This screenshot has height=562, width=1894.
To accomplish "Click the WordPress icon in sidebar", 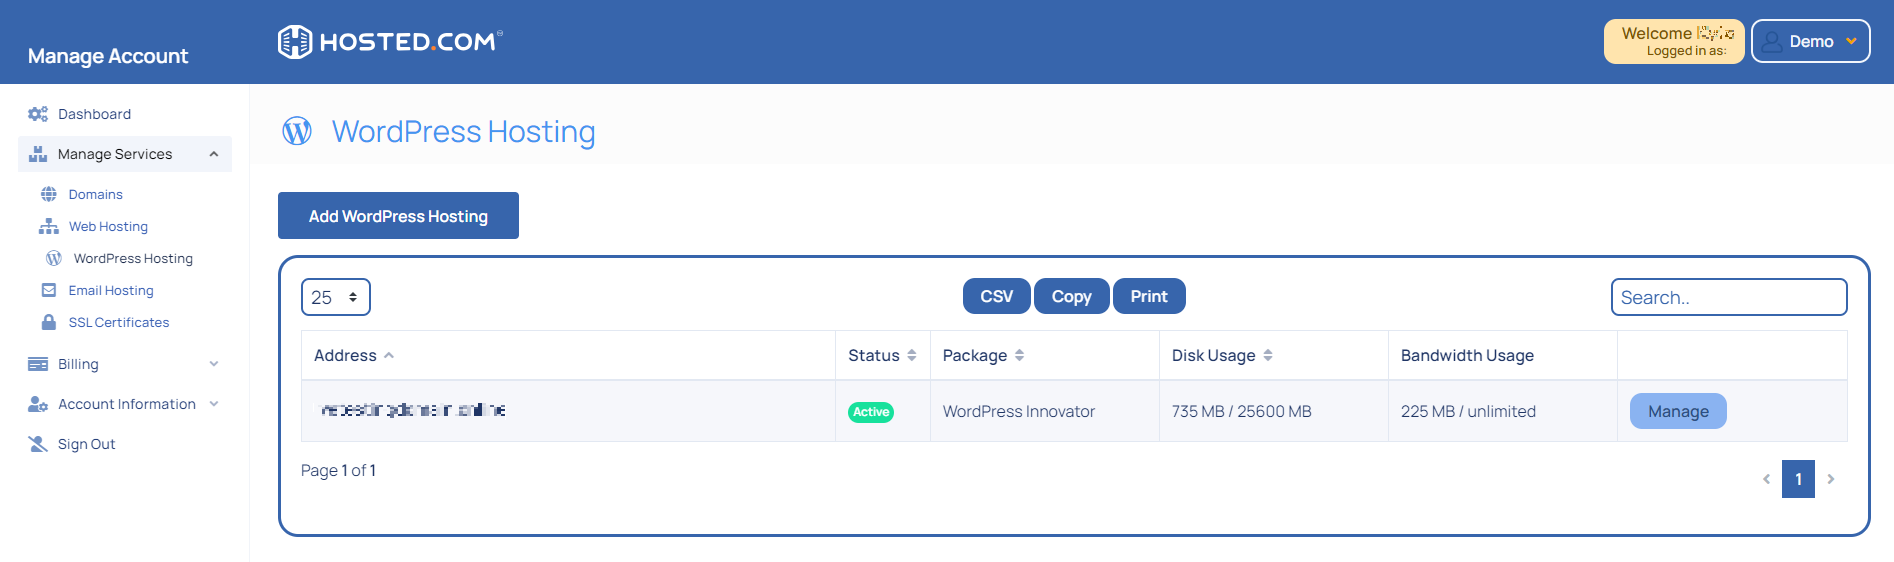I will tap(54, 258).
